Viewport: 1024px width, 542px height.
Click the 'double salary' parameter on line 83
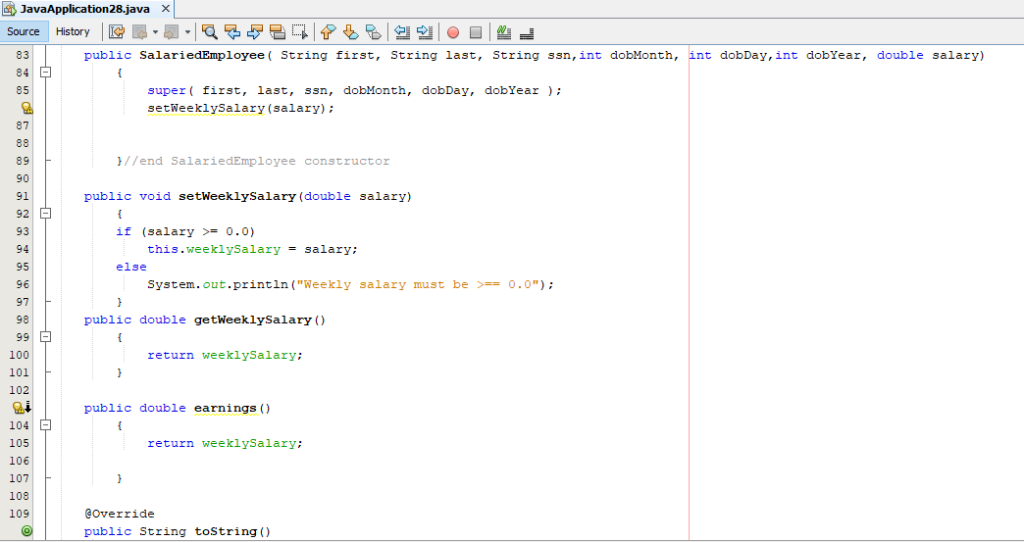point(927,56)
